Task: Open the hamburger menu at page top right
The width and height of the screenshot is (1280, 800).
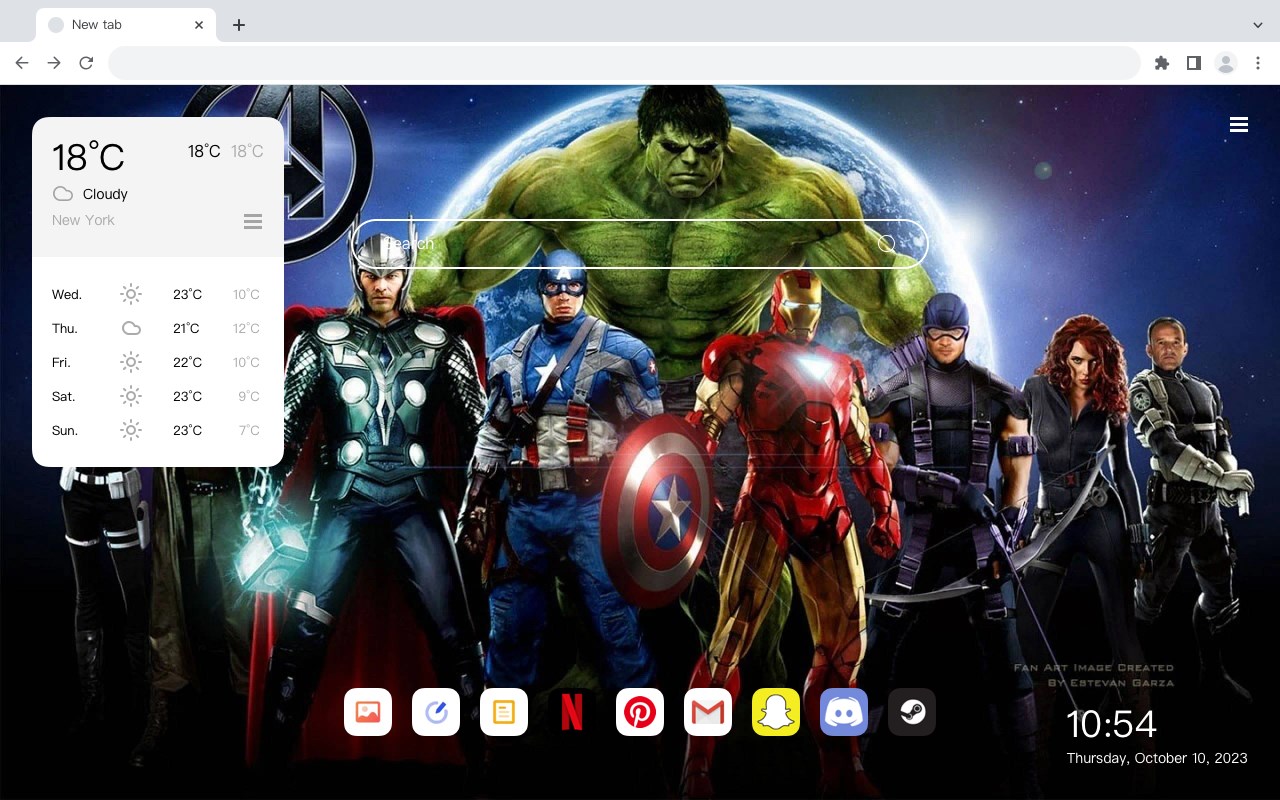Action: (1239, 125)
